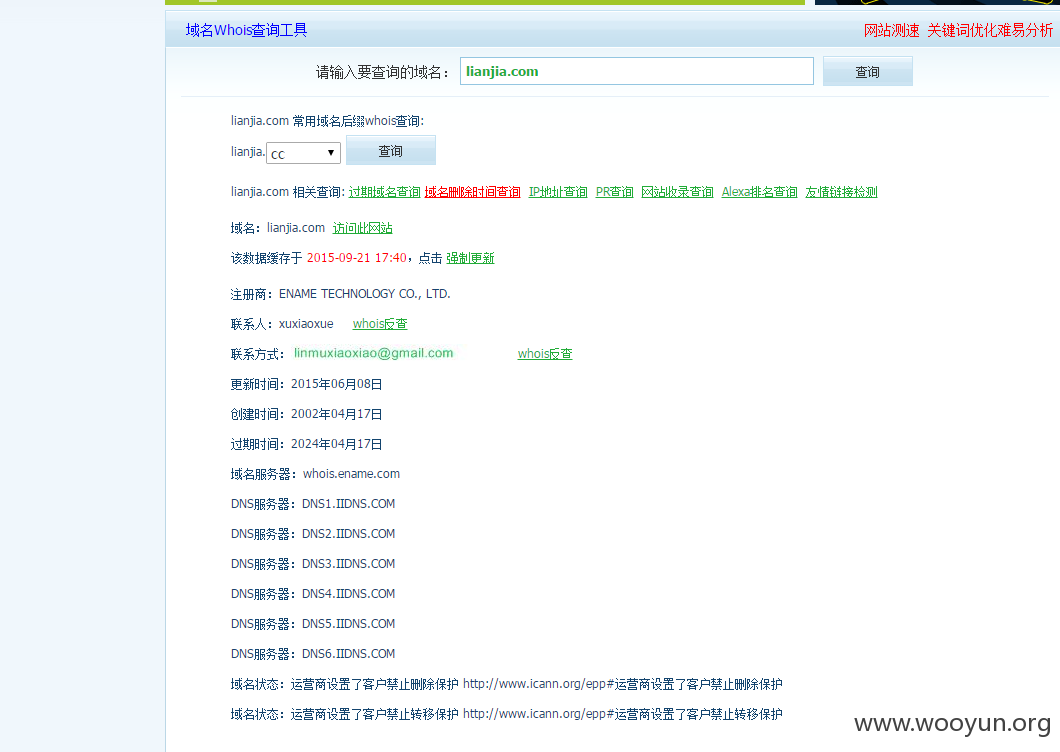The image size is (1060, 752).
Task: Click the update date 2015年06月08日
Action: point(336,384)
